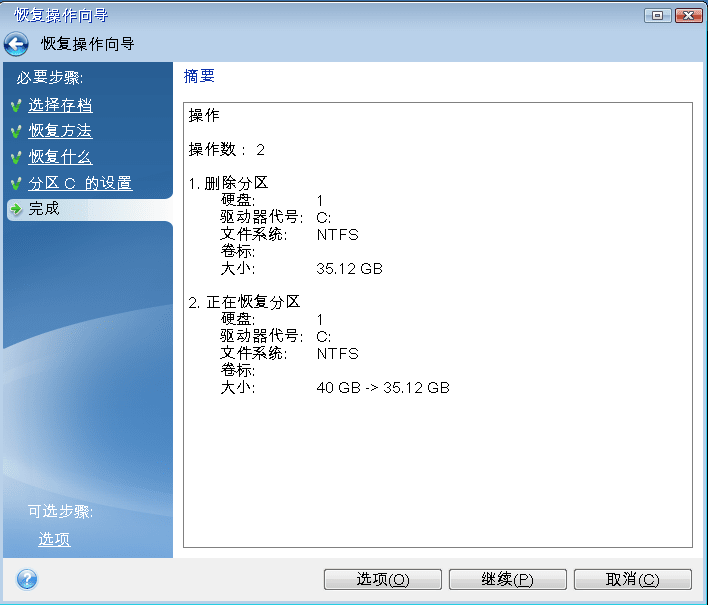This screenshot has width=708, height=605.
Task: Open 选项 under optional steps in sidebar
Action: coord(54,539)
